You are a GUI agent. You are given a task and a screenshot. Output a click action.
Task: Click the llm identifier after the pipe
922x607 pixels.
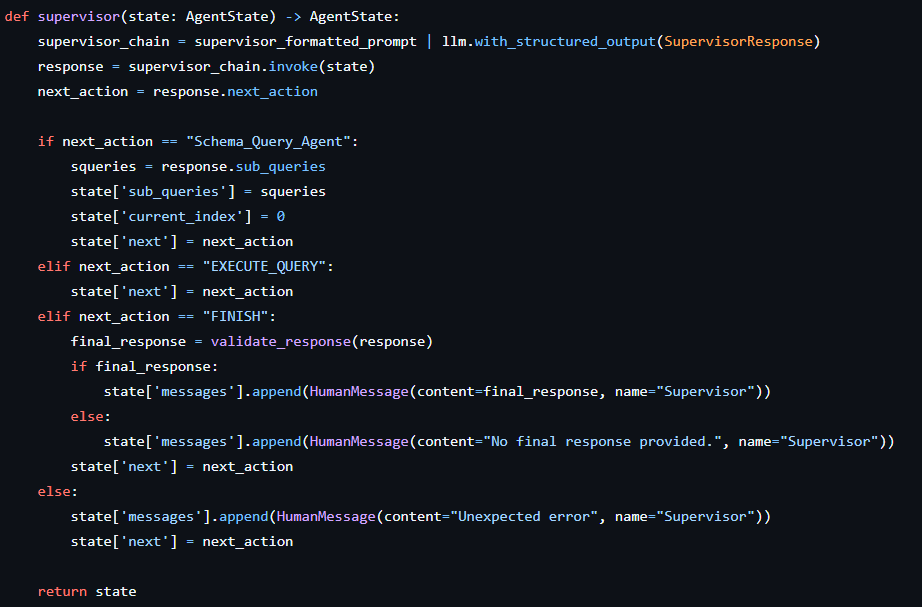point(453,41)
